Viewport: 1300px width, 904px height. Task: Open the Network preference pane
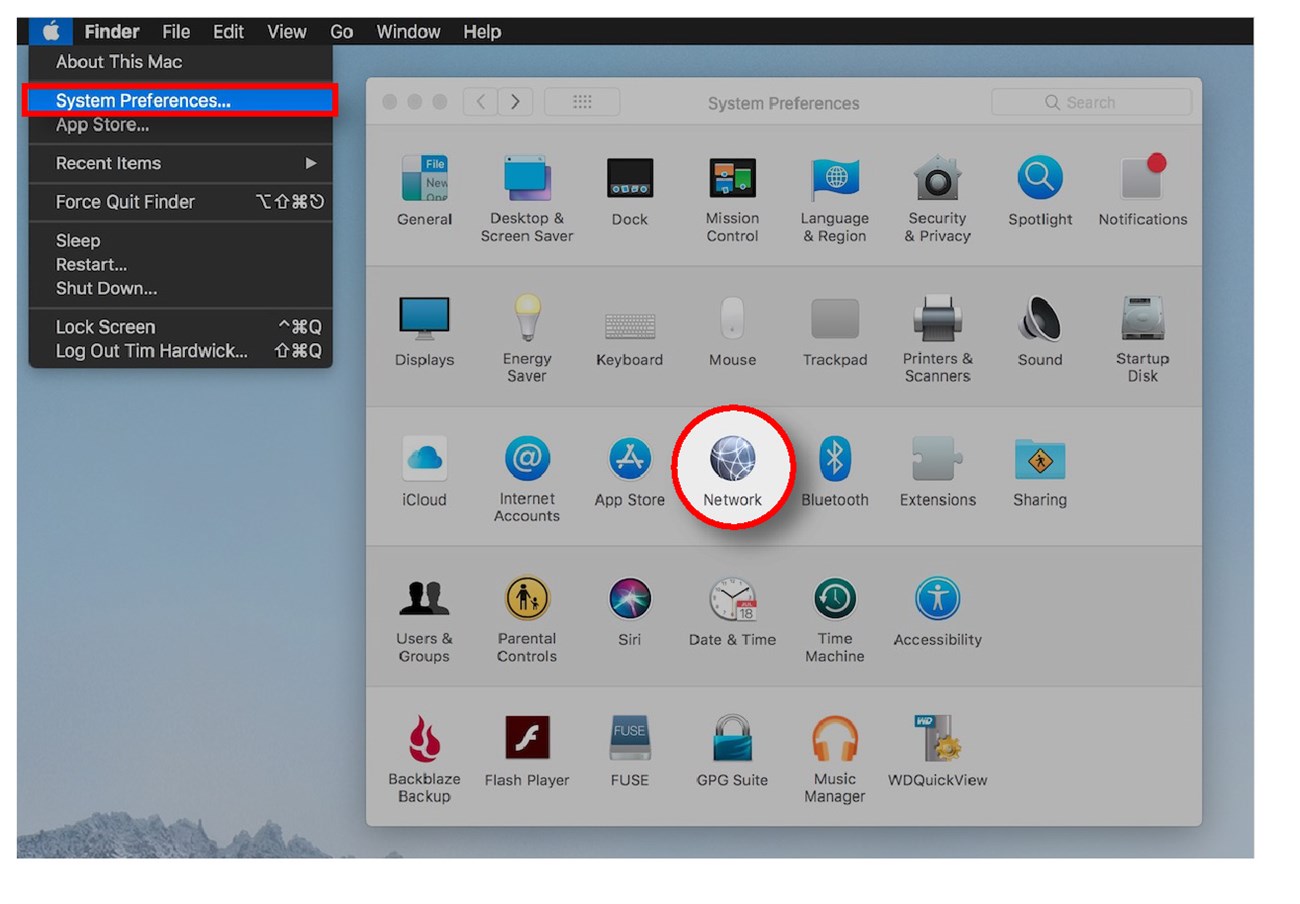coord(732,472)
